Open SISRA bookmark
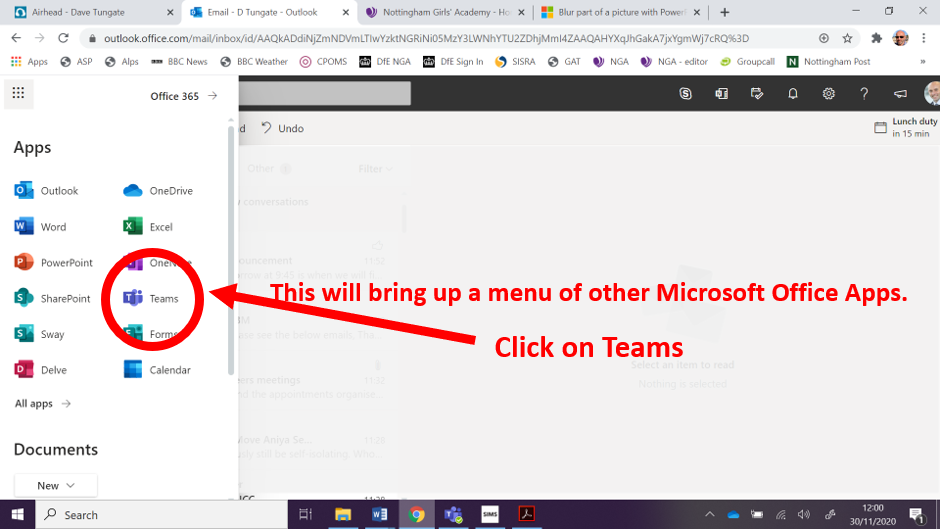 pyautogui.click(x=516, y=62)
